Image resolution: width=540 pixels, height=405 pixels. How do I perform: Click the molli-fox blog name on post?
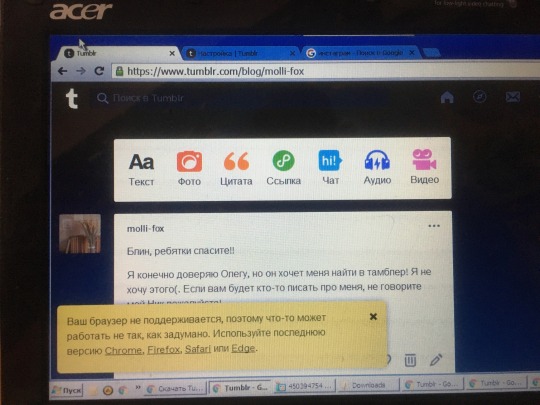click(145, 229)
